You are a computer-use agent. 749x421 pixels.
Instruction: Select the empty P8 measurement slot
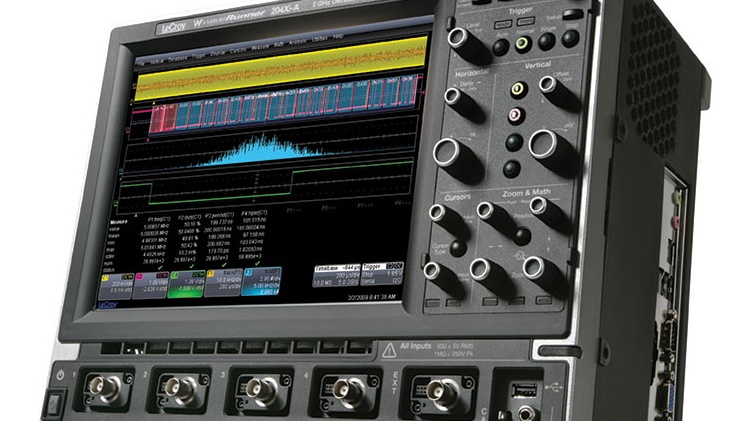pos(402,203)
